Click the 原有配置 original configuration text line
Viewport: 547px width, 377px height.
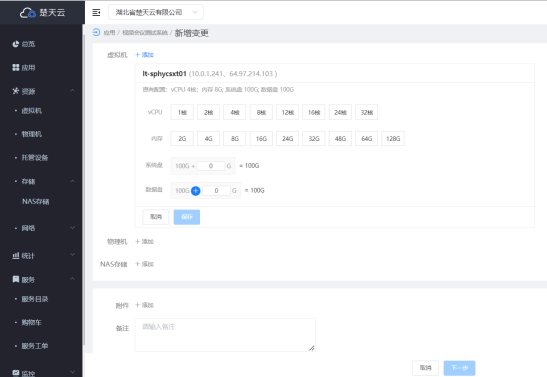click(x=218, y=90)
